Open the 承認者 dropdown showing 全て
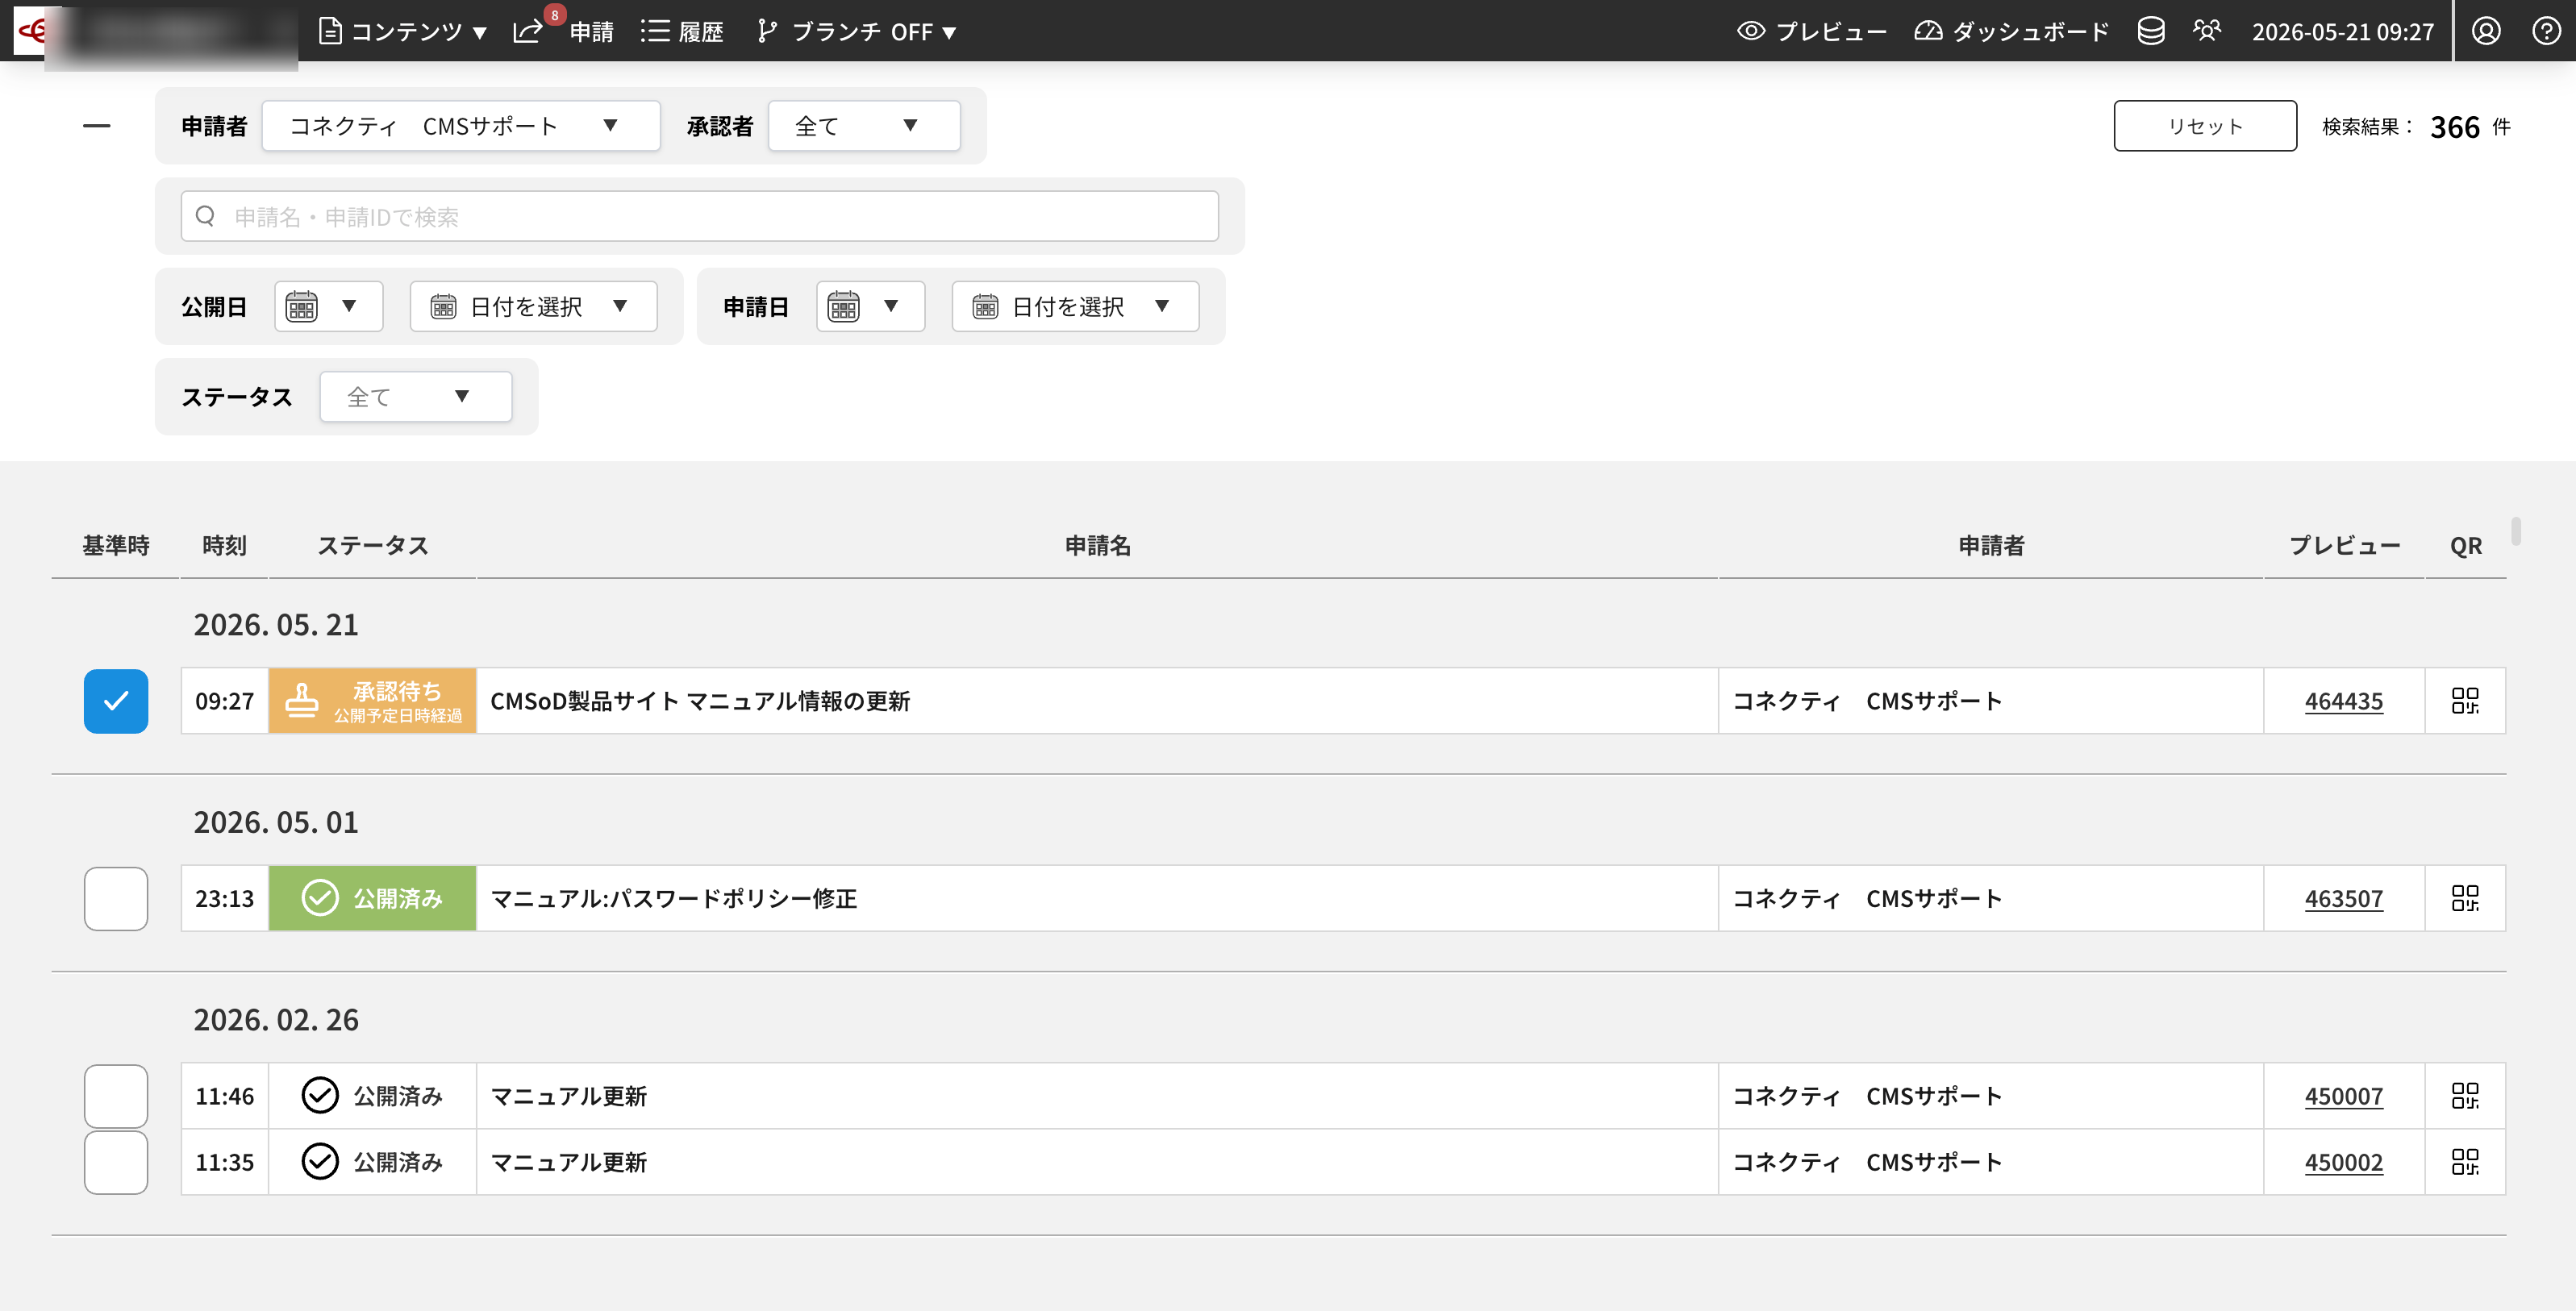The image size is (2576, 1311). click(x=864, y=126)
